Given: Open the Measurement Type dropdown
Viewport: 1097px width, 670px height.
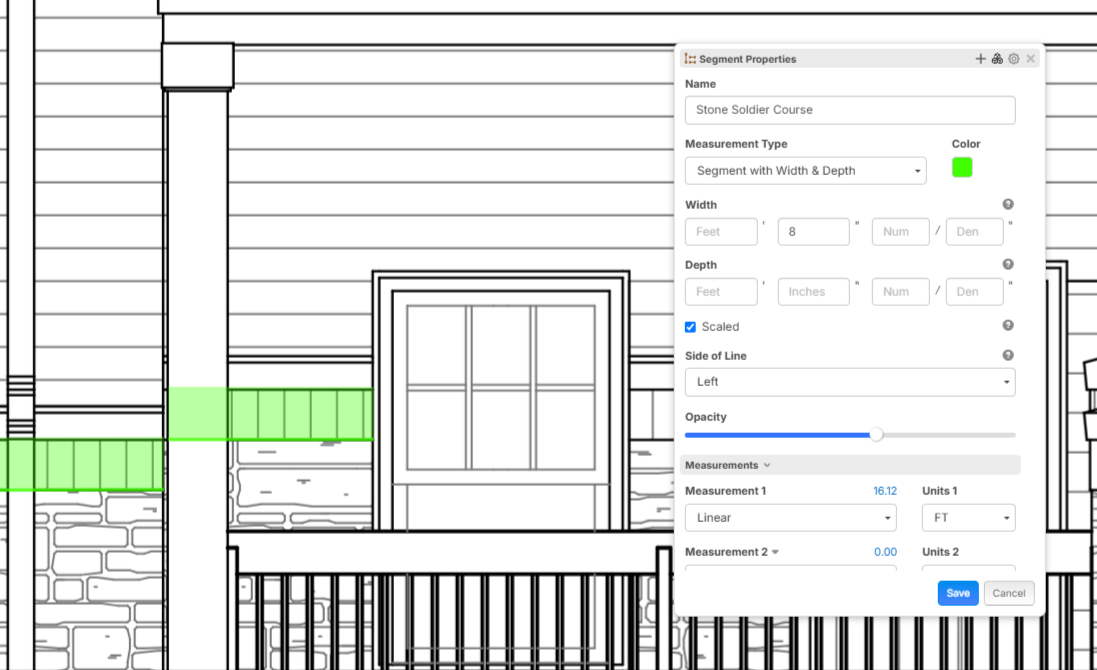Looking at the screenshot, I should tap(806, 171).
